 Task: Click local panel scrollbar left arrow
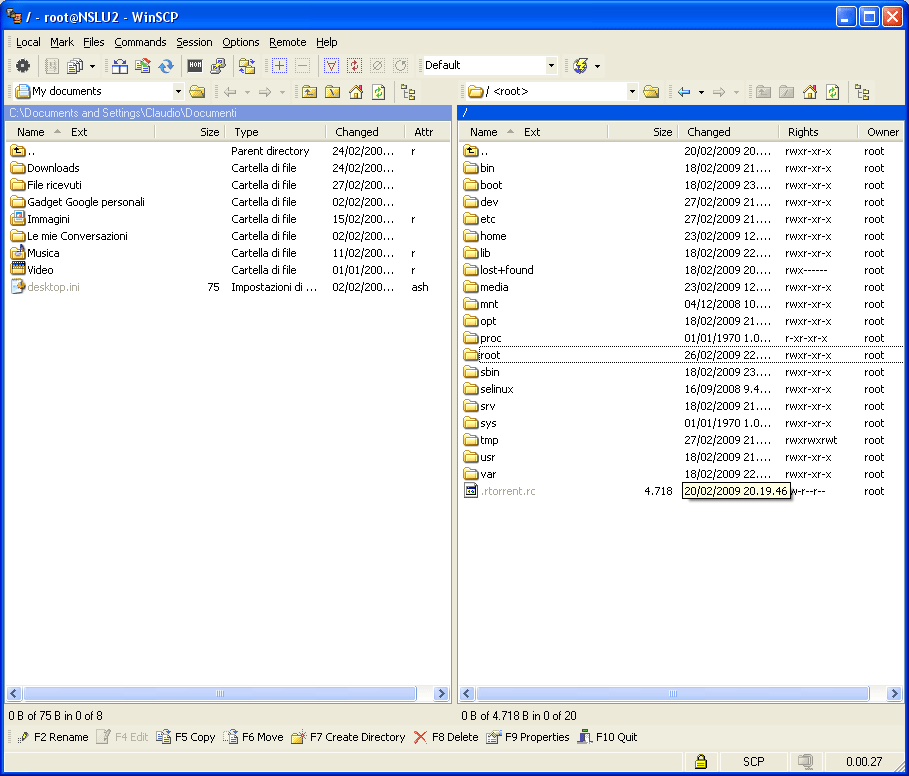(x=14, y=693)
